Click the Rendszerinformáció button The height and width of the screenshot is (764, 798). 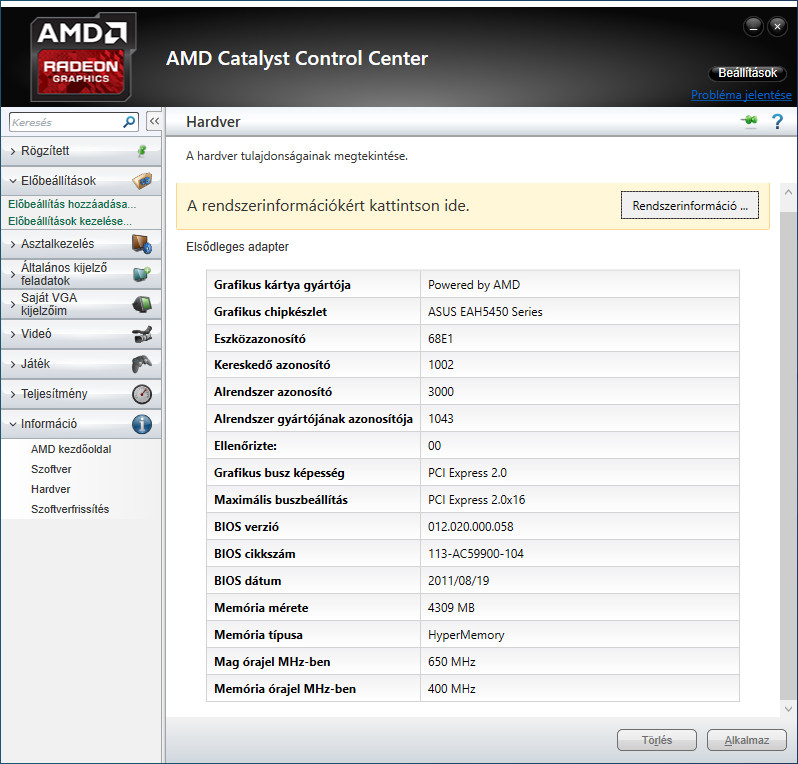pyautogui.click(x=690, y=206)
